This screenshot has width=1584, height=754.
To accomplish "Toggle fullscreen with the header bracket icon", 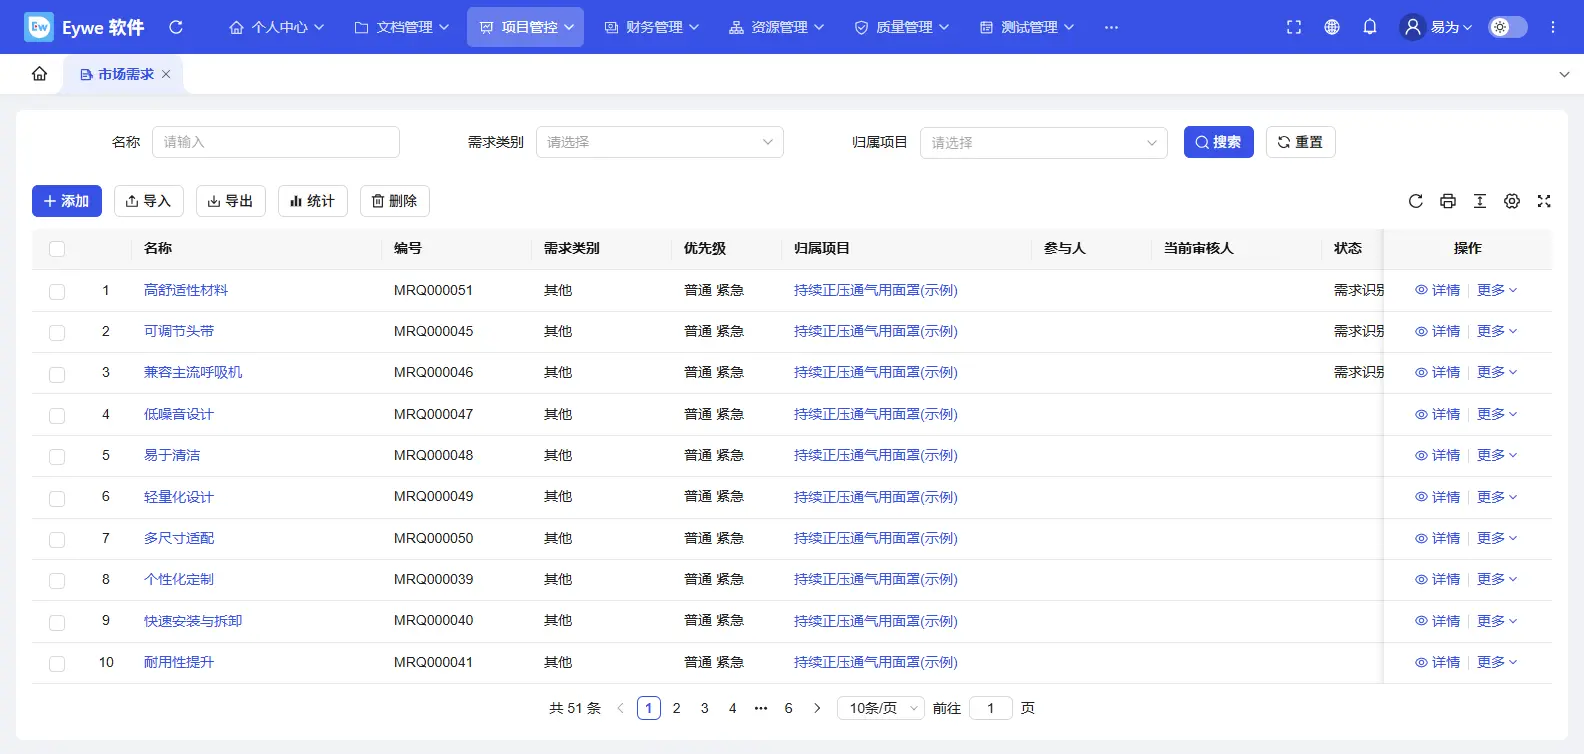I will point(1294,27).
